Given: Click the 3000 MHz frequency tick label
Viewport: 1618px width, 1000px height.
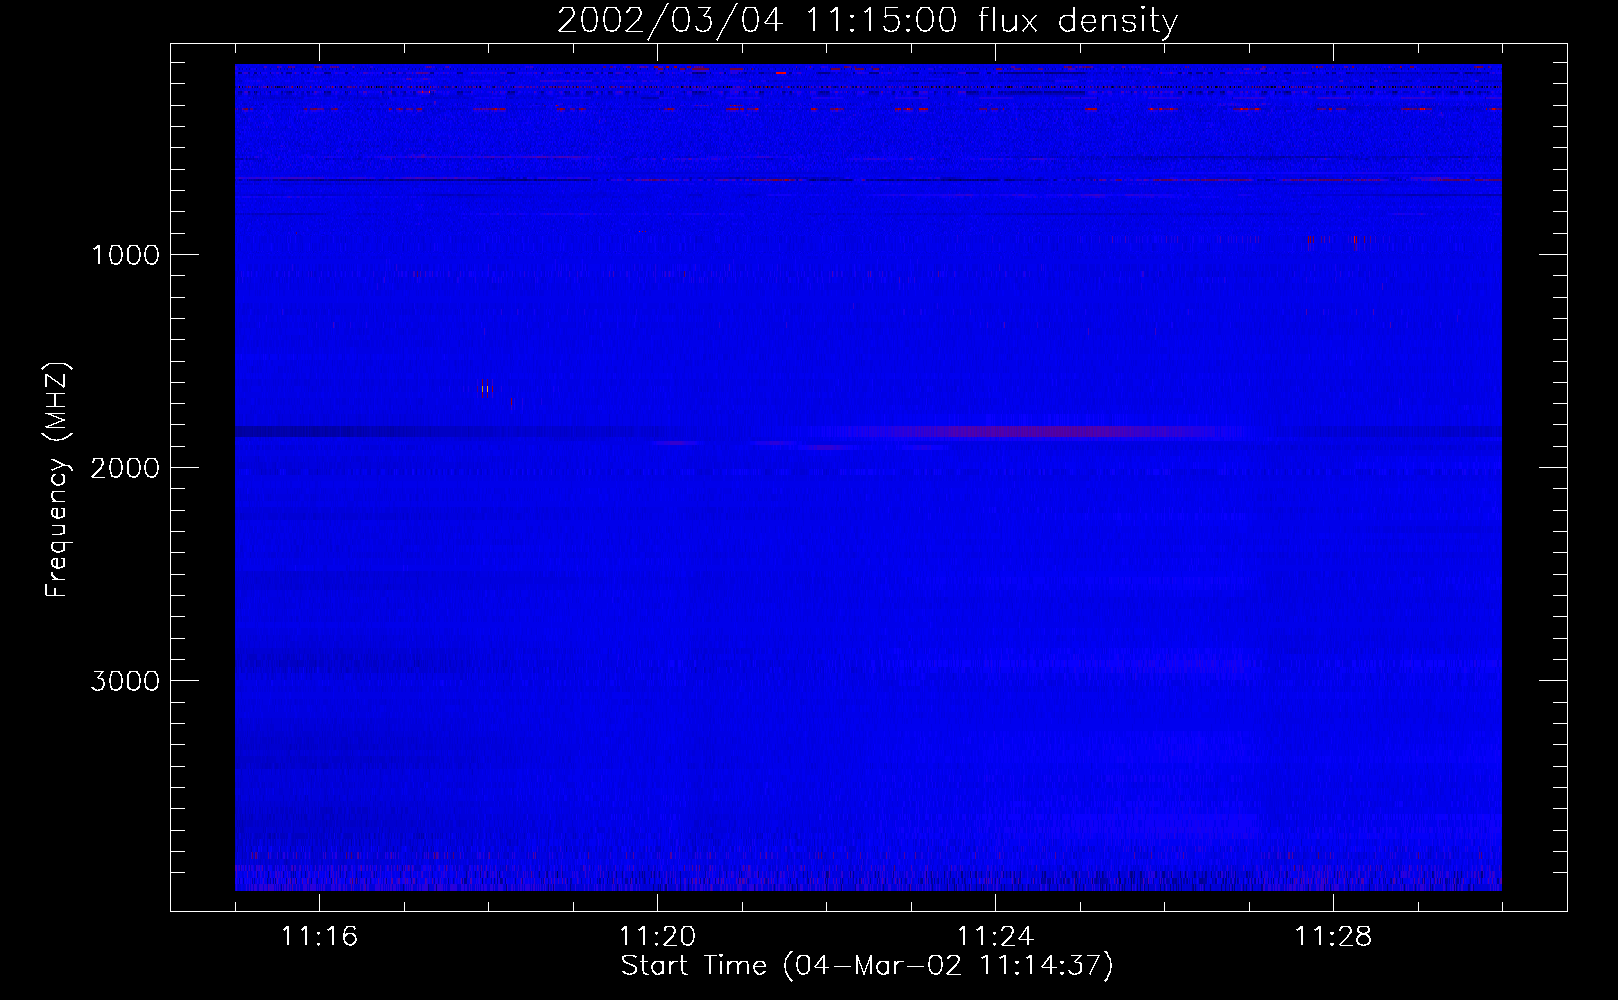Looking at the screenshot, I should pos(125,680).
